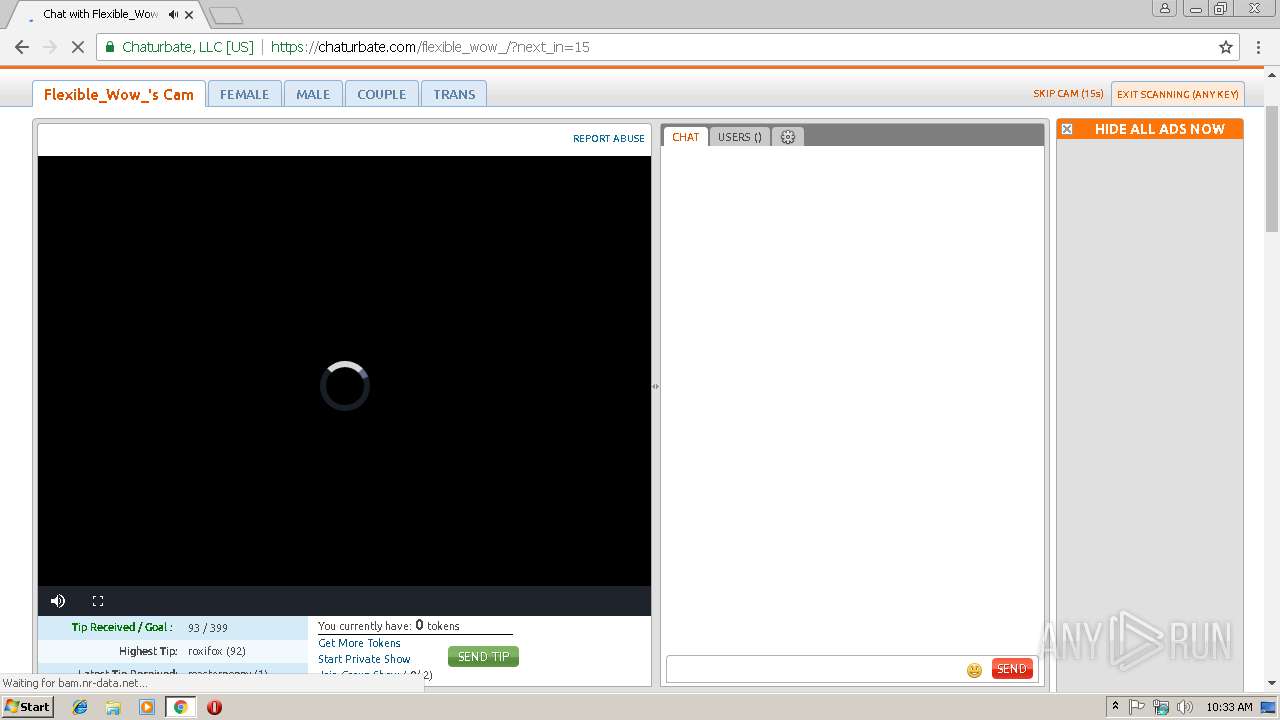Click the taskbar clock showing 10:33 AM
This screenshot has width=1280, height=720.
point(1229,707)
